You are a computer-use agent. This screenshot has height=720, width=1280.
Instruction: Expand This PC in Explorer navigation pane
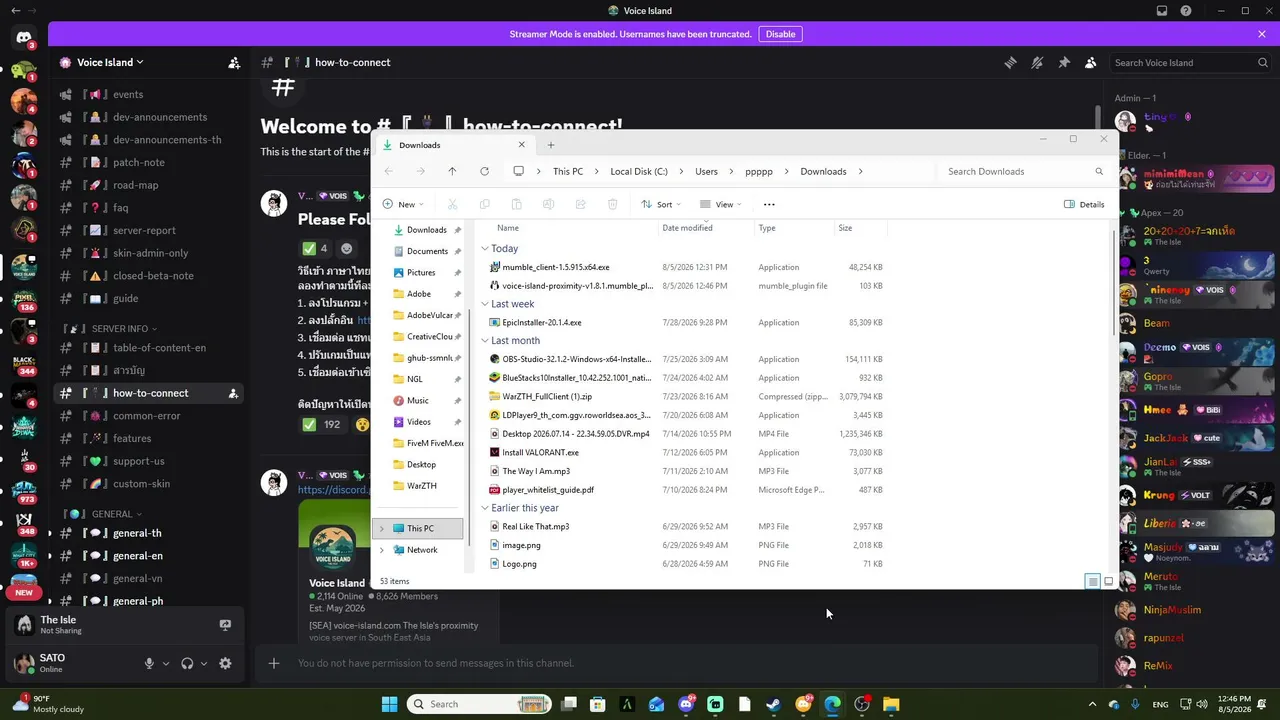(381, 528)
